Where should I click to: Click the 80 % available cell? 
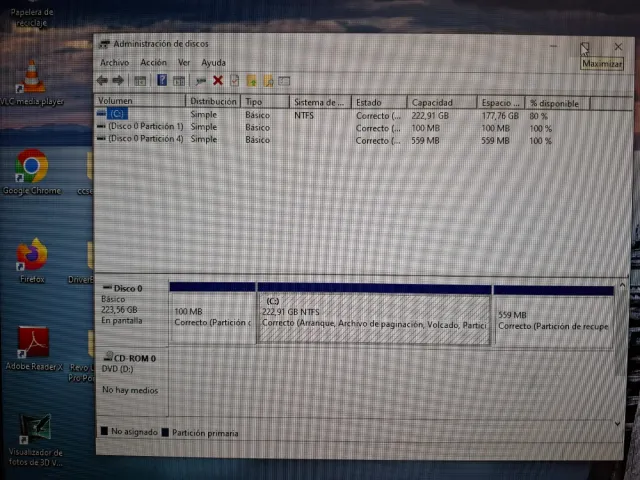pos(538,116)
